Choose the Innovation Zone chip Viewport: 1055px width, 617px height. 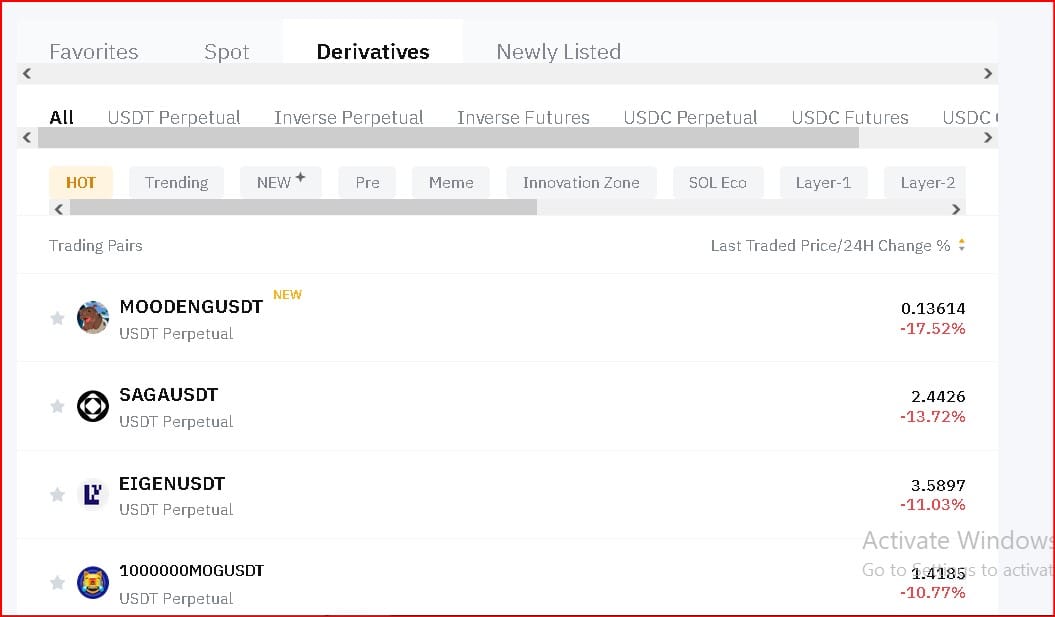tap(581, 182)
